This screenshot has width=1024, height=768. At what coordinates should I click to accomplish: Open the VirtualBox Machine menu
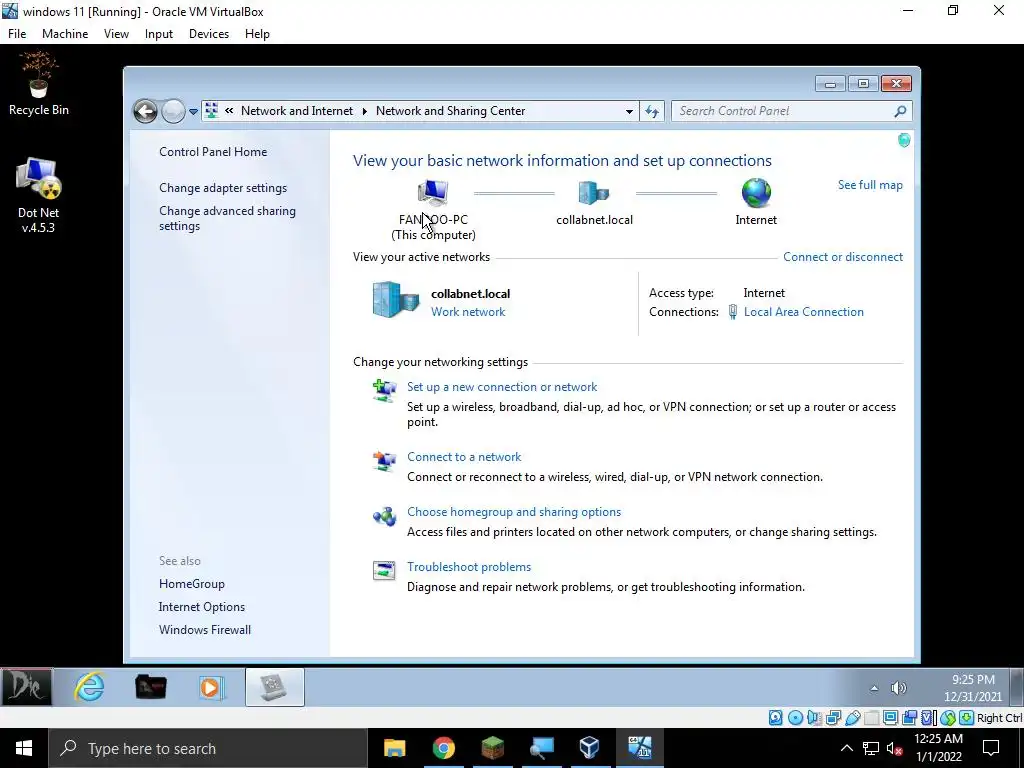tap(65, 34)
